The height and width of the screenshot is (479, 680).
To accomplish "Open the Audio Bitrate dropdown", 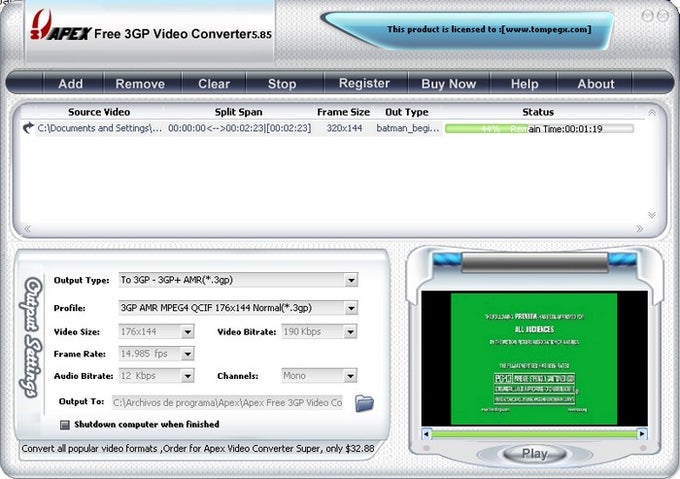I will coord(187,376).
